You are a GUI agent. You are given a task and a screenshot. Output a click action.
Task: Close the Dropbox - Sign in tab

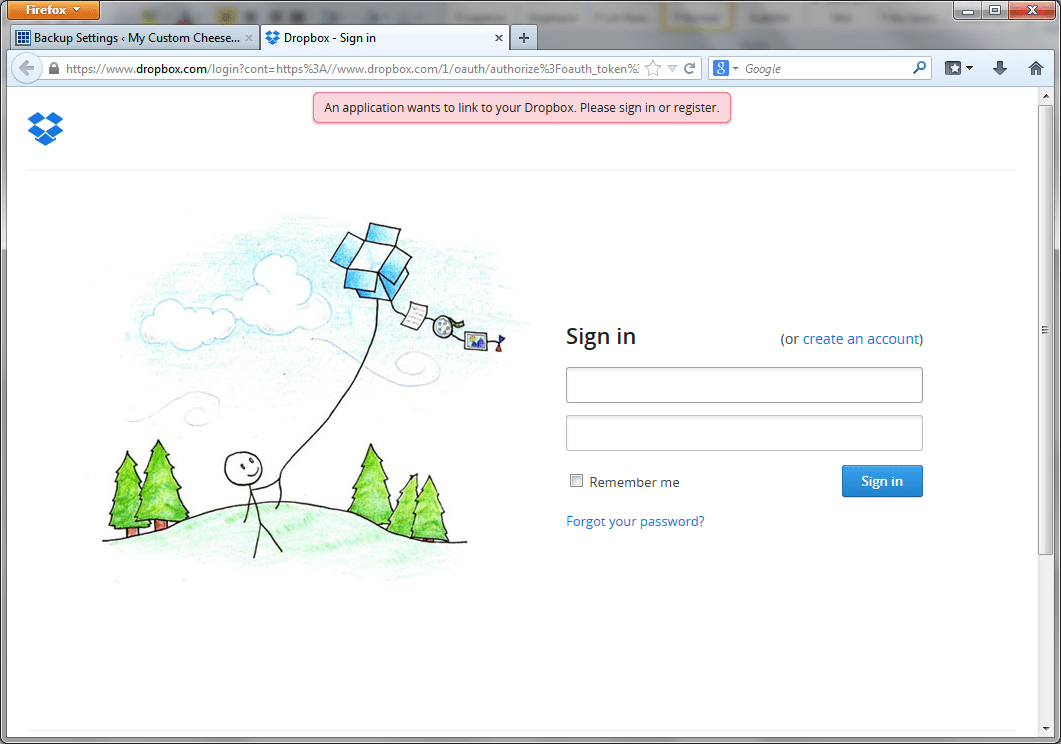499,38
